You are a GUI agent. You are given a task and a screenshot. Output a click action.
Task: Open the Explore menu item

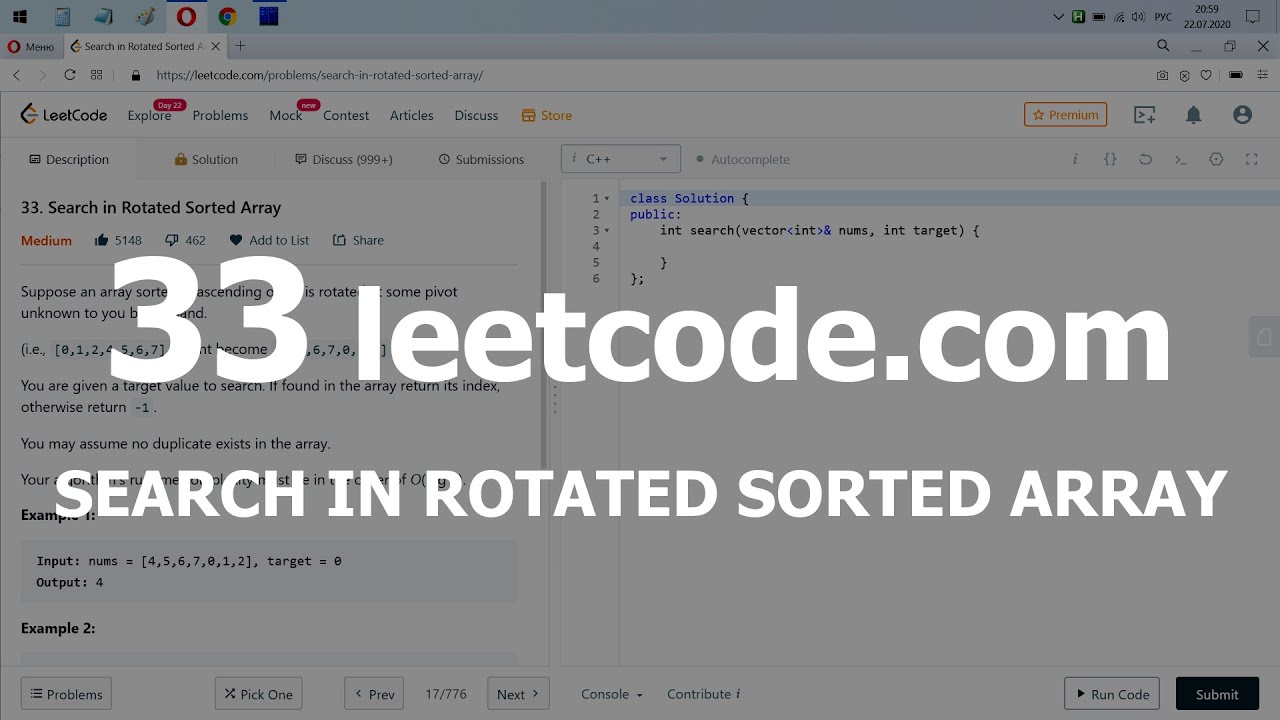[149, 116]
